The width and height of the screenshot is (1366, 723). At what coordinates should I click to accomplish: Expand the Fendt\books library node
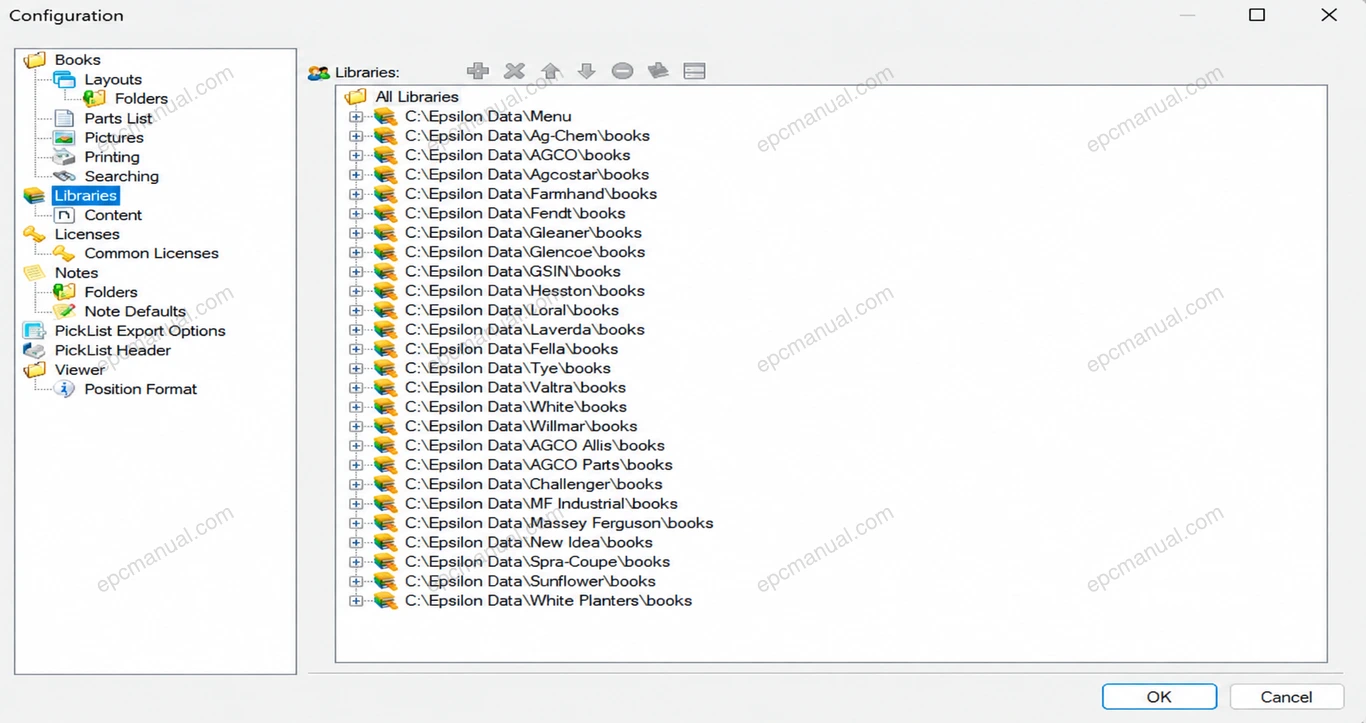click(356, 213)
